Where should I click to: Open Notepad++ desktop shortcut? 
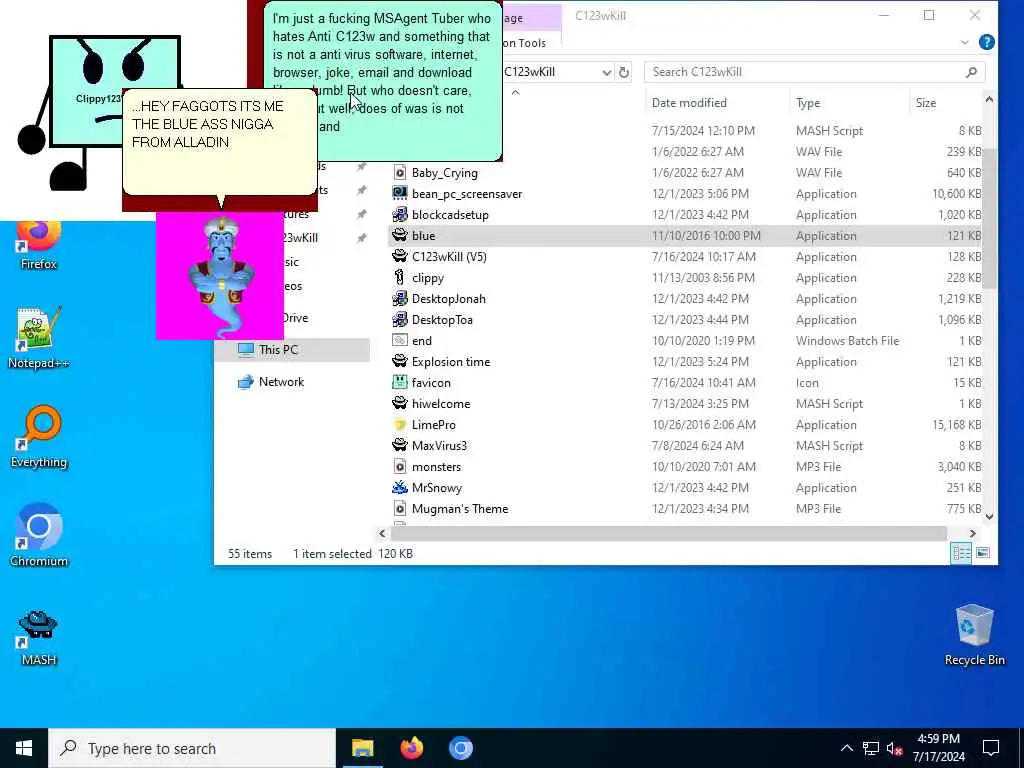(x=39, y=338)
